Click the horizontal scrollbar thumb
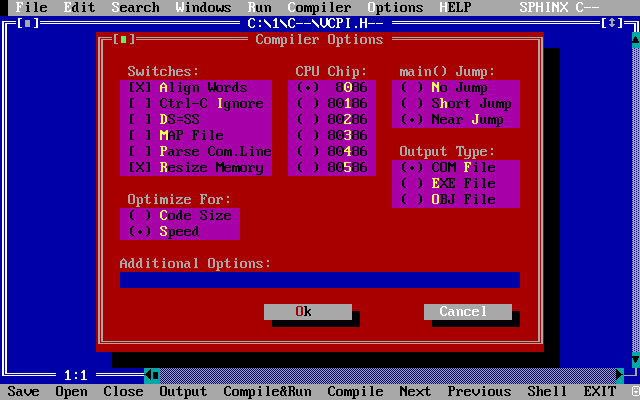This screenshot has height=400, width=640. click(x=156, y=375)
